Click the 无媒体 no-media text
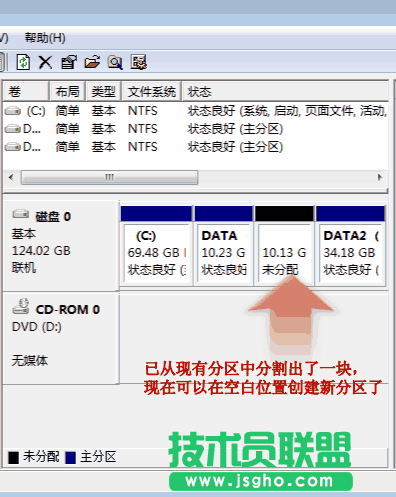 [30, 361]
